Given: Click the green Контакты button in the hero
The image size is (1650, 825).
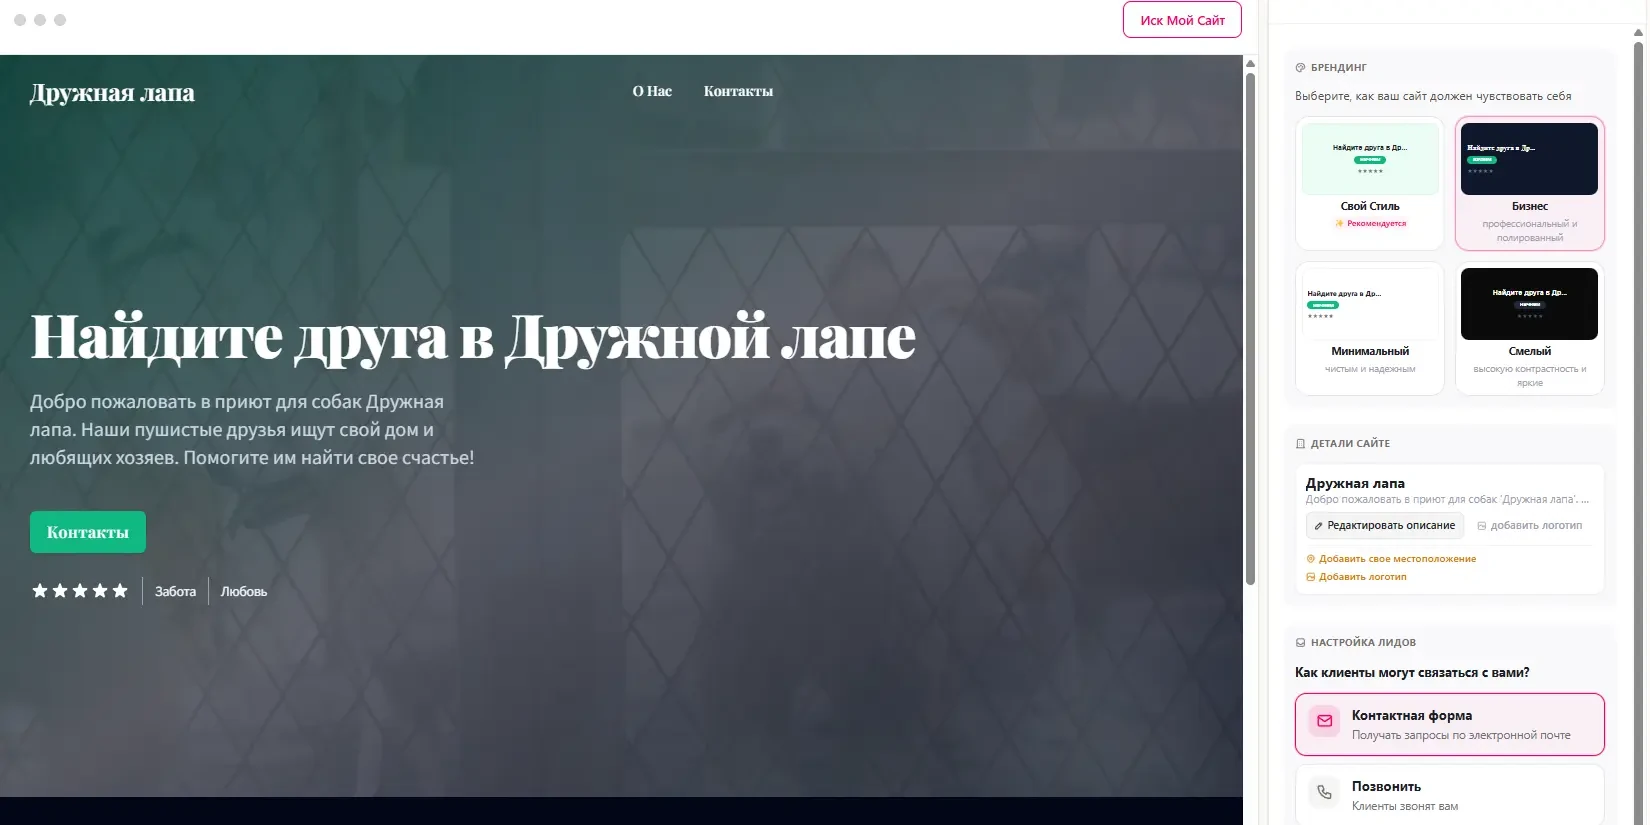Looking at the screenshot, I should pyautogui.click(x=88, y=532).
